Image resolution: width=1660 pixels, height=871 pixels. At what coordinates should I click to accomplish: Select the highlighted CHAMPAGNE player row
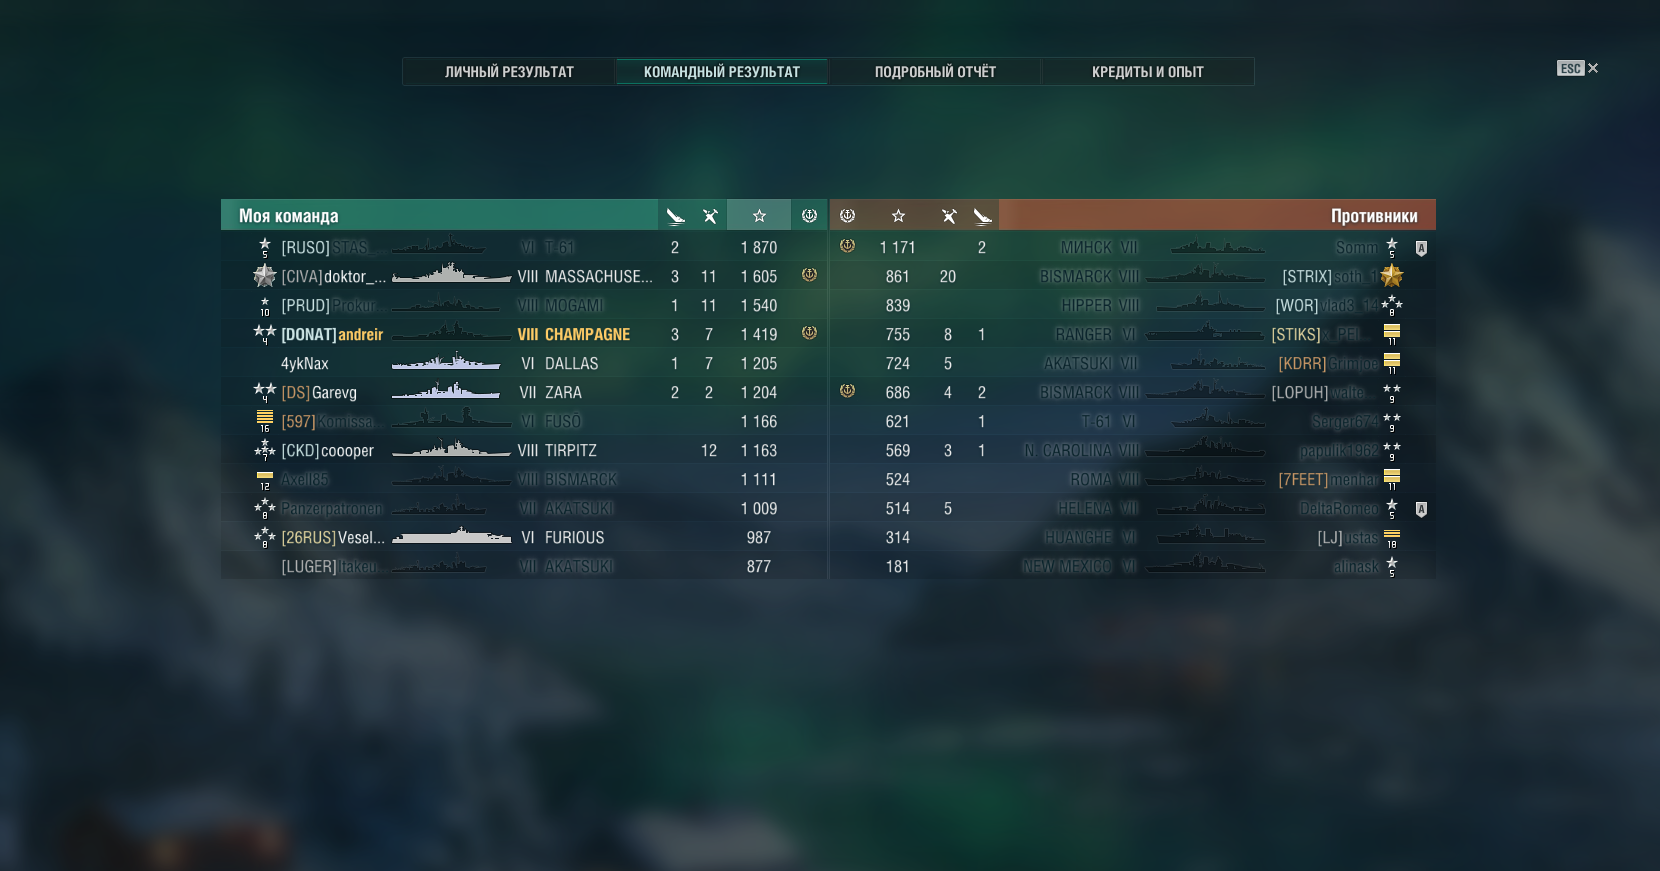coord(524,334)
